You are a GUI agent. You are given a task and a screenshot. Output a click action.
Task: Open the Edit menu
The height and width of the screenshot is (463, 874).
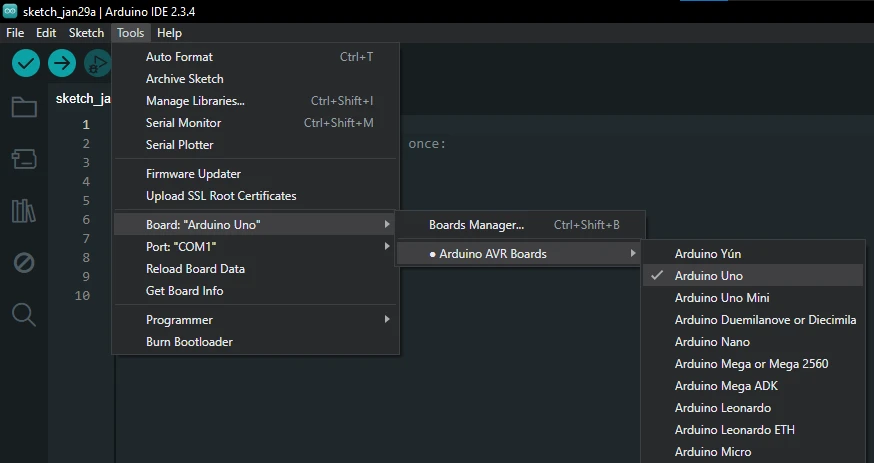point(46,33)
